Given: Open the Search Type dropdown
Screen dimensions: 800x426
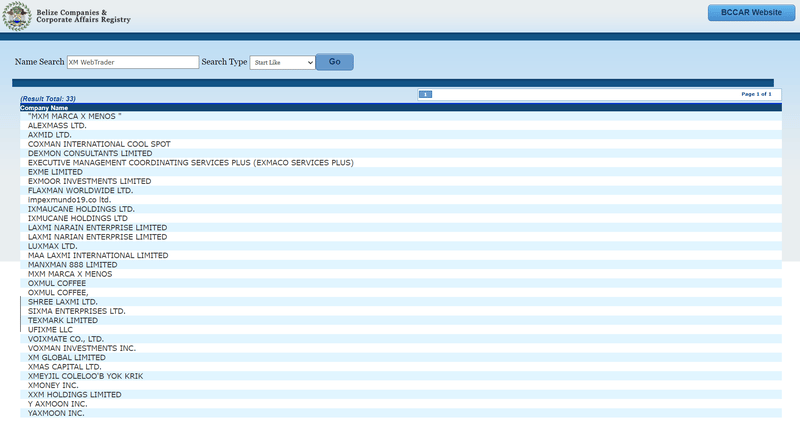Looking at the screenshot, I should coord(282,62).
